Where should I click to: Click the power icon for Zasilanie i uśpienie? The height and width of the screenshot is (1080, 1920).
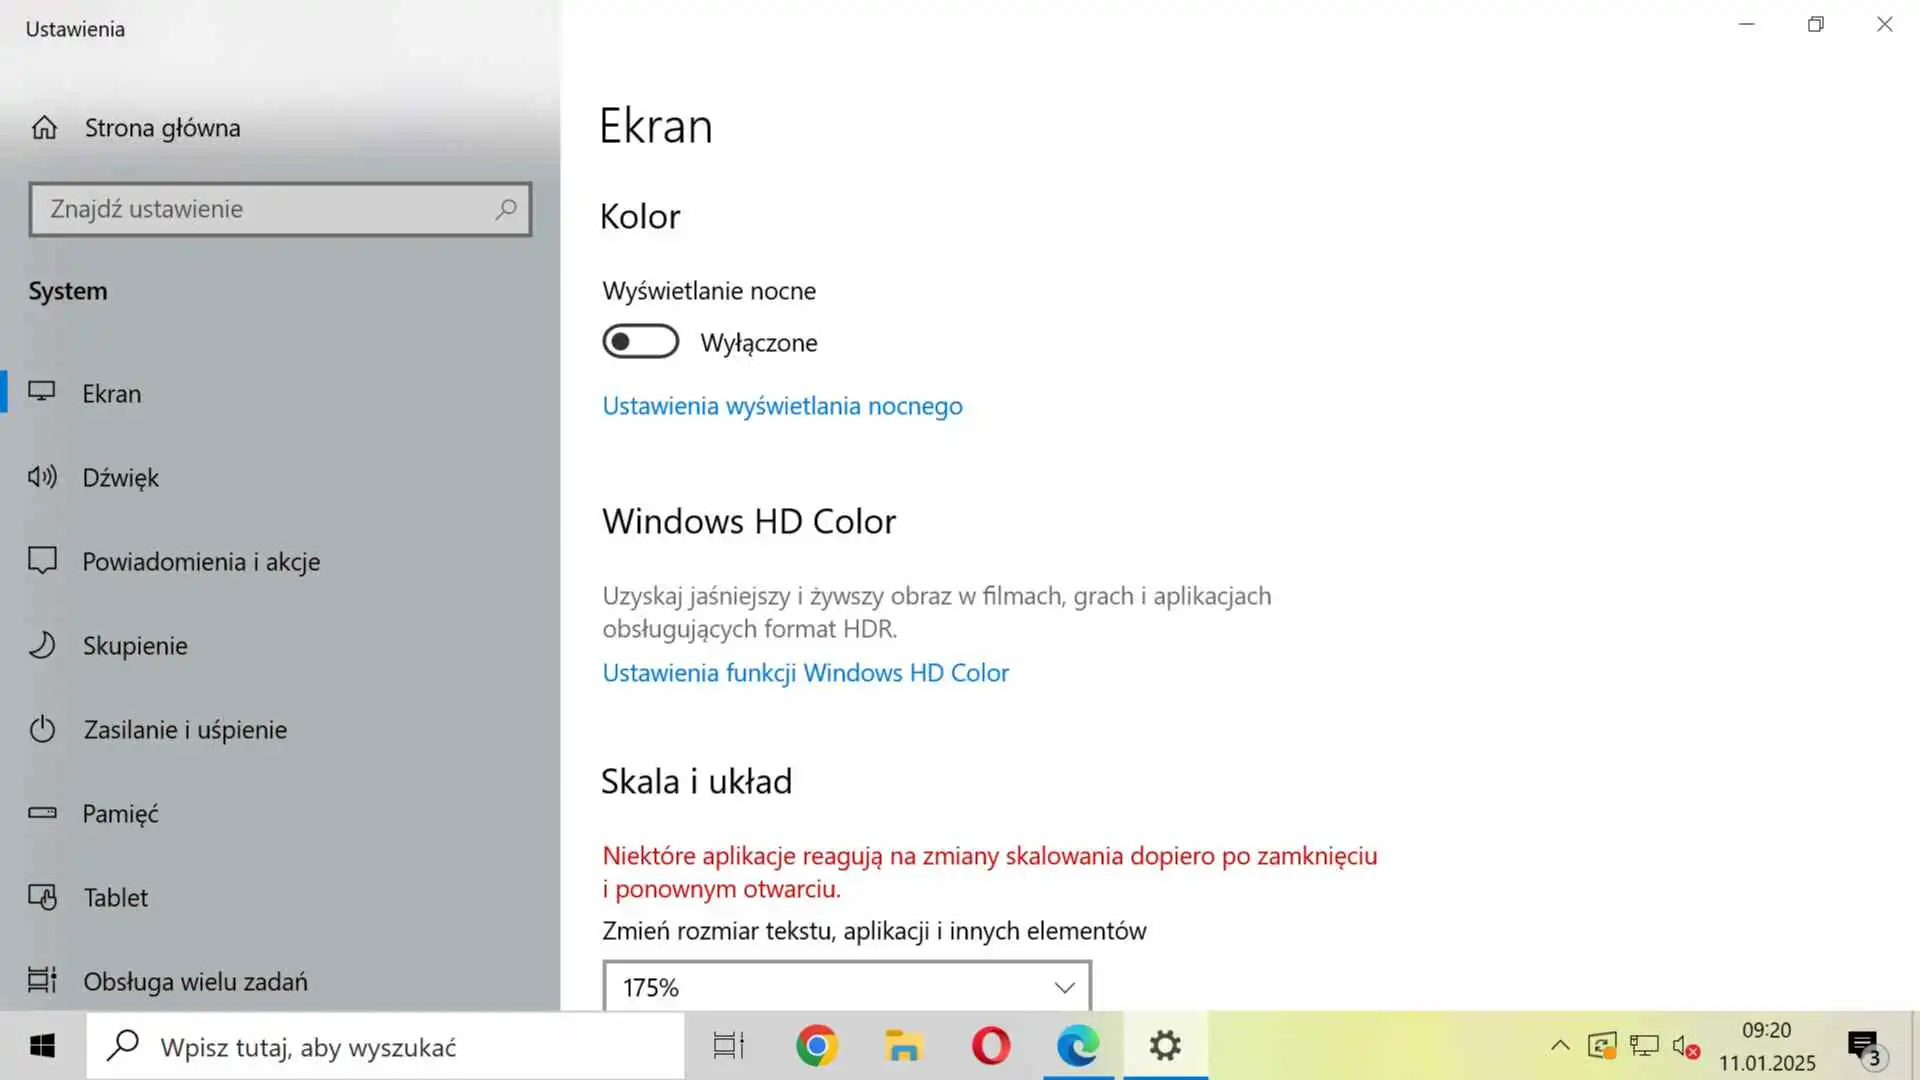coord(42,729)
